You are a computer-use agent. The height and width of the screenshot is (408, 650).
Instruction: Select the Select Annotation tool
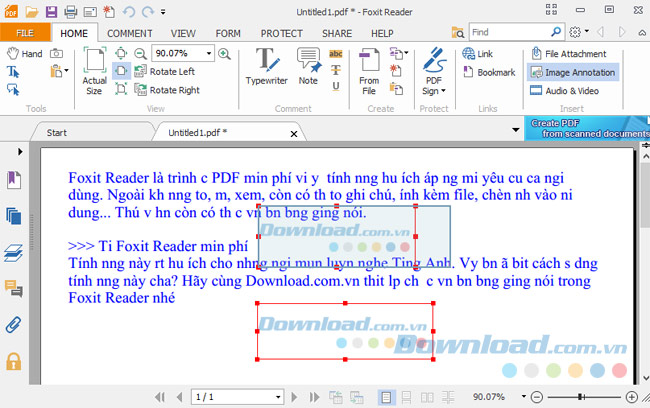tap(13, 90)
